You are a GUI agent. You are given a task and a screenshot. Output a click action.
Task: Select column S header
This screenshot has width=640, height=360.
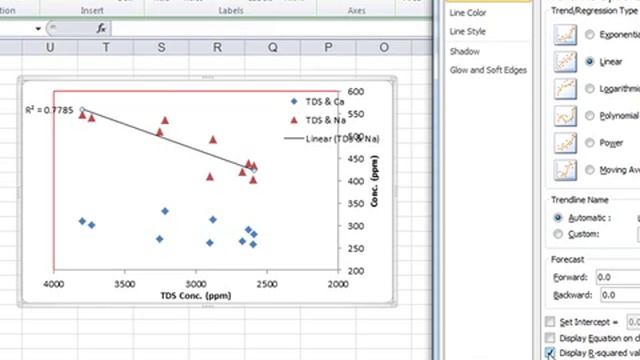point(161,47)
